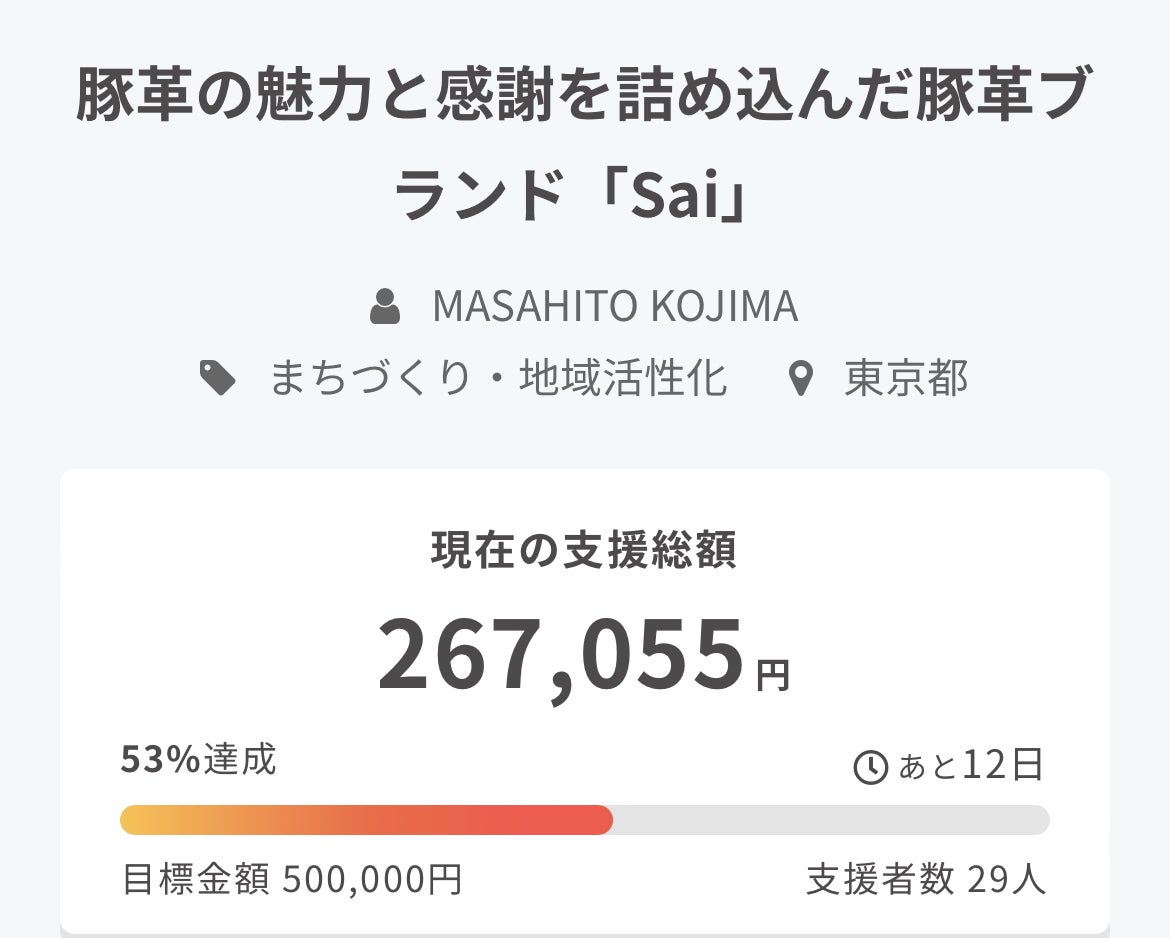Click the 29人 supporter count
Image resolution: width=1170 pixels, height=938 pixels.
(1007, 880)
